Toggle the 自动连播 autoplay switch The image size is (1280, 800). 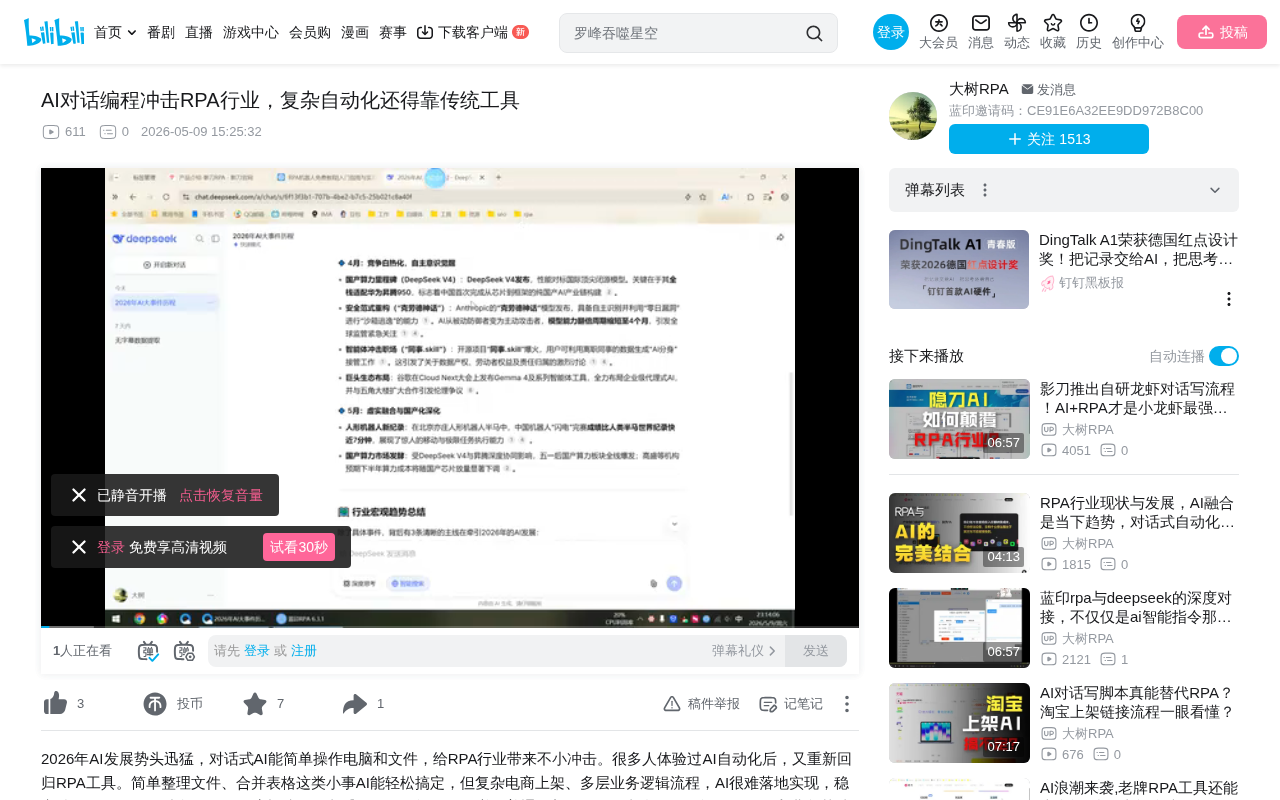click(1224, 356)
